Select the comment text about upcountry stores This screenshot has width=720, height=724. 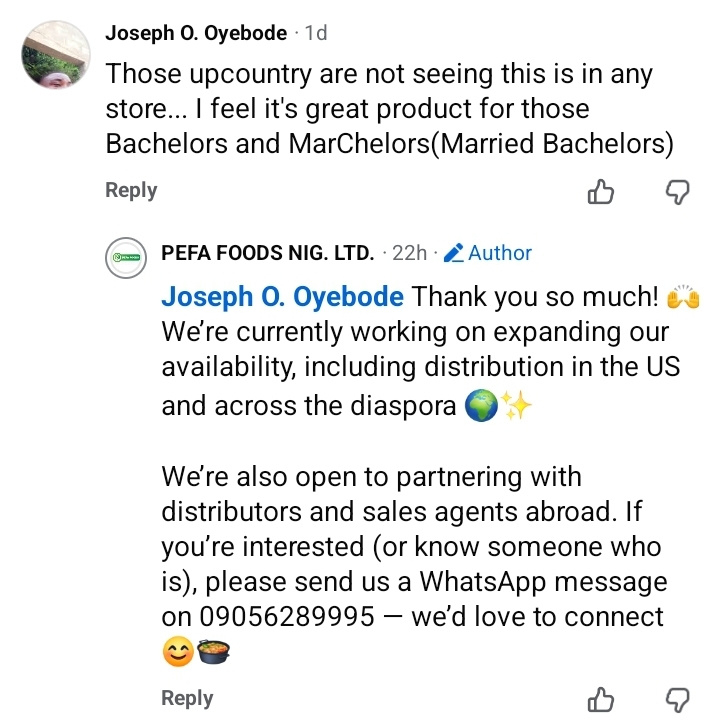point(389,108)
